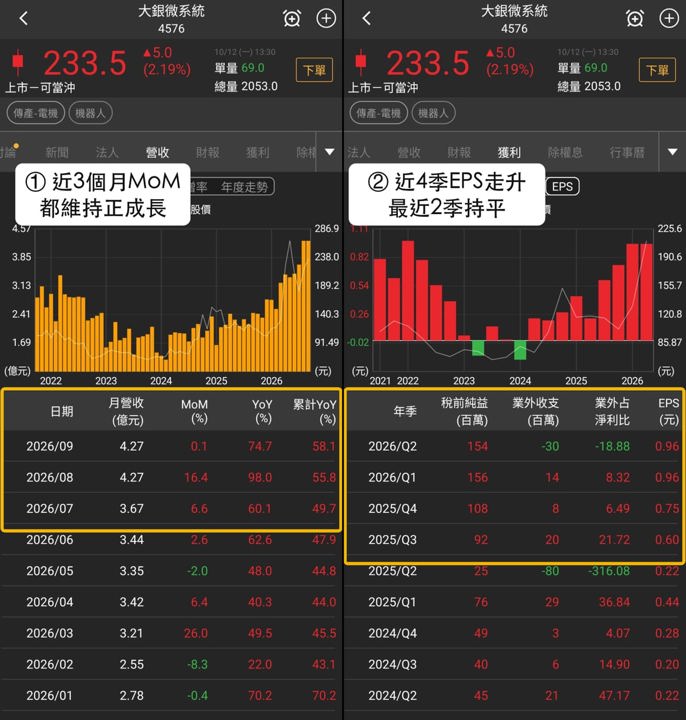Viewport: 686px width, 720px height.
Task: Select 2026/Q1 earnings row
Action: point(515,478)
